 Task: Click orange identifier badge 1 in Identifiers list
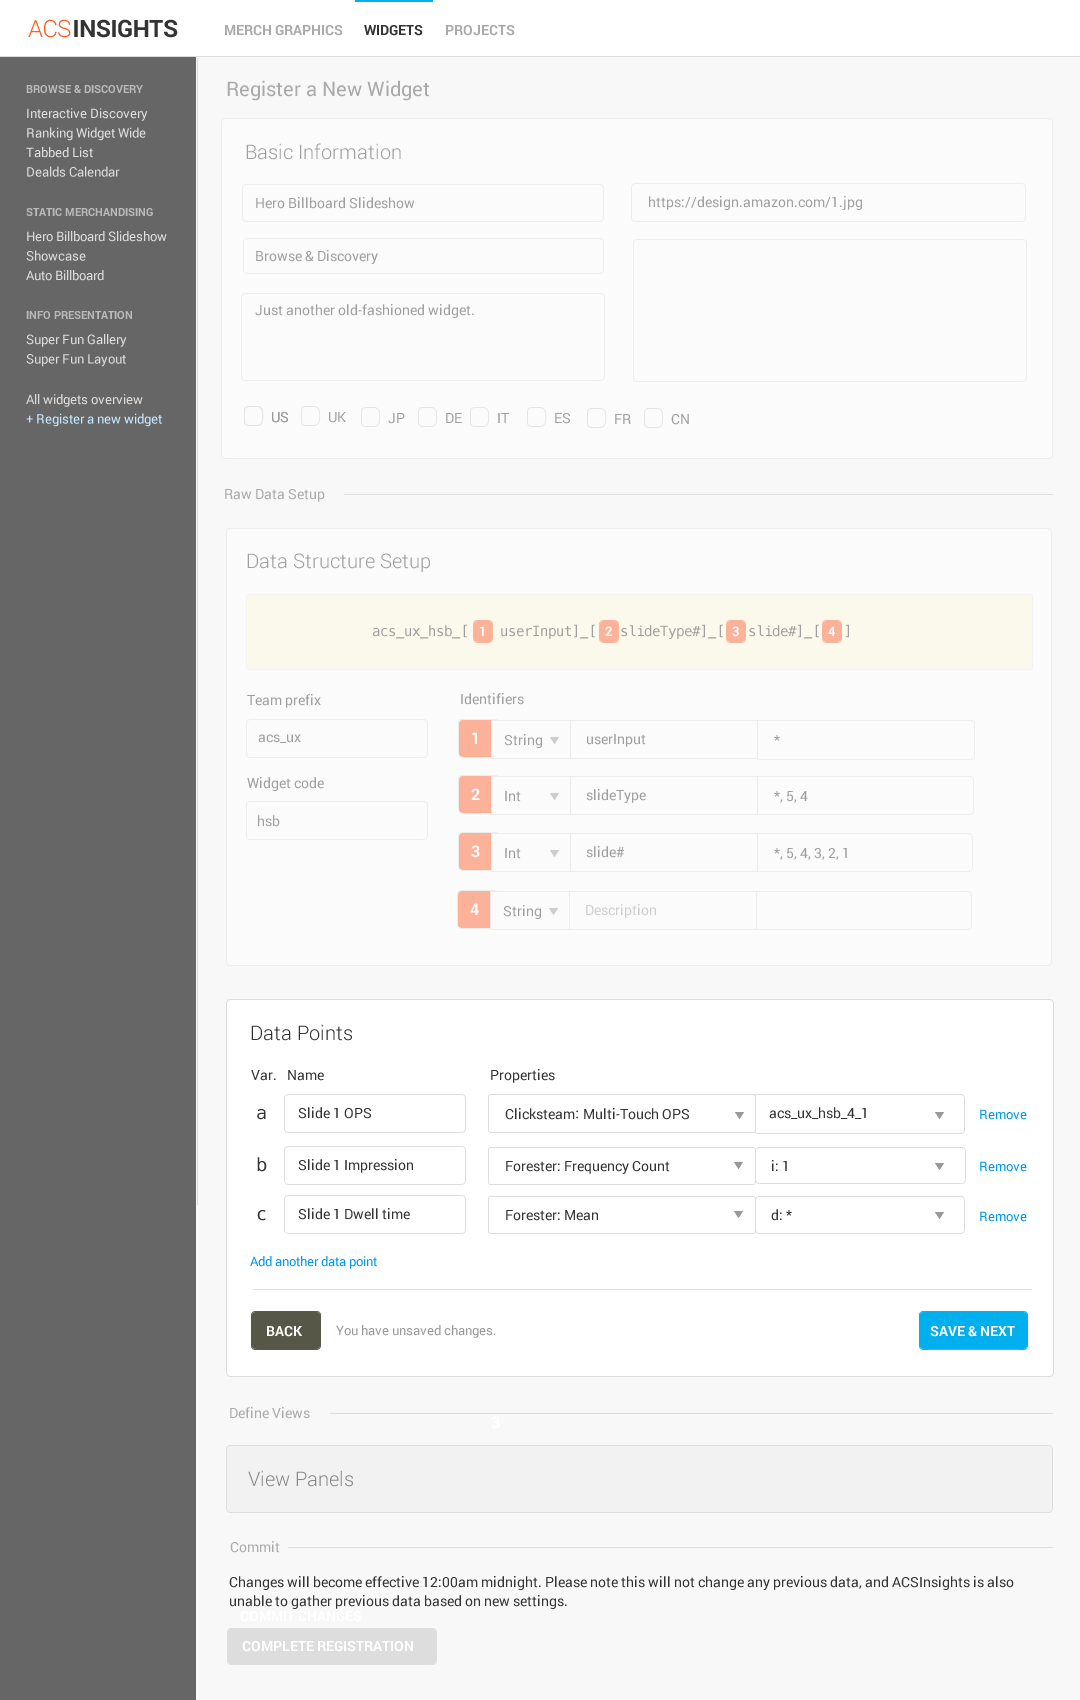pos(475,739)
